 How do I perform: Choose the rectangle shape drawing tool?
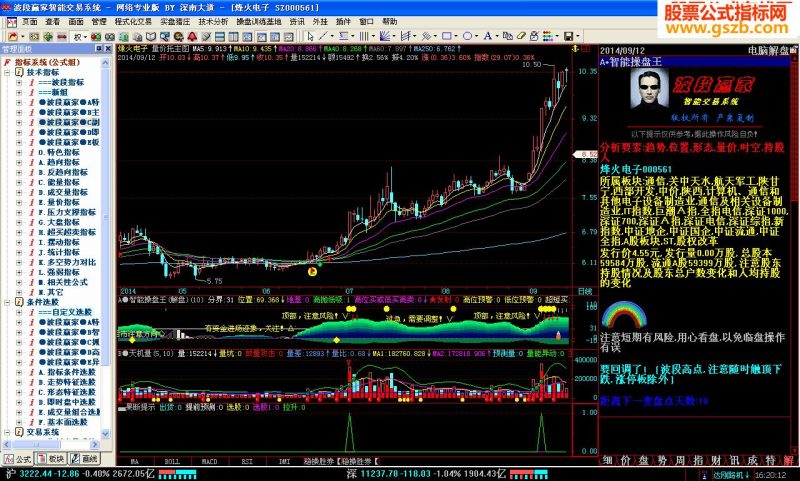[447, 36]
